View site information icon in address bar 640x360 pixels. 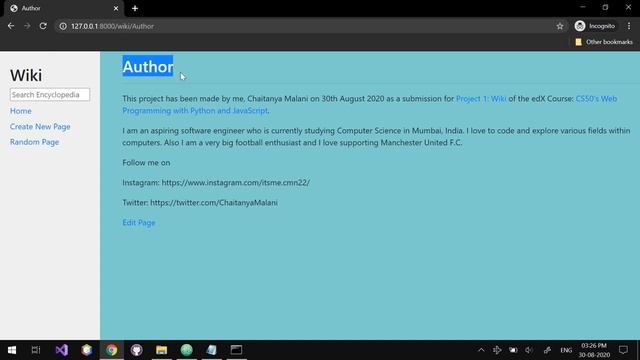[x=63, y=26]
